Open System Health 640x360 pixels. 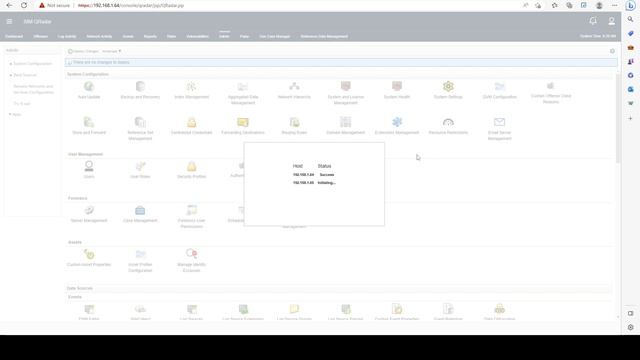click(397, 87)
